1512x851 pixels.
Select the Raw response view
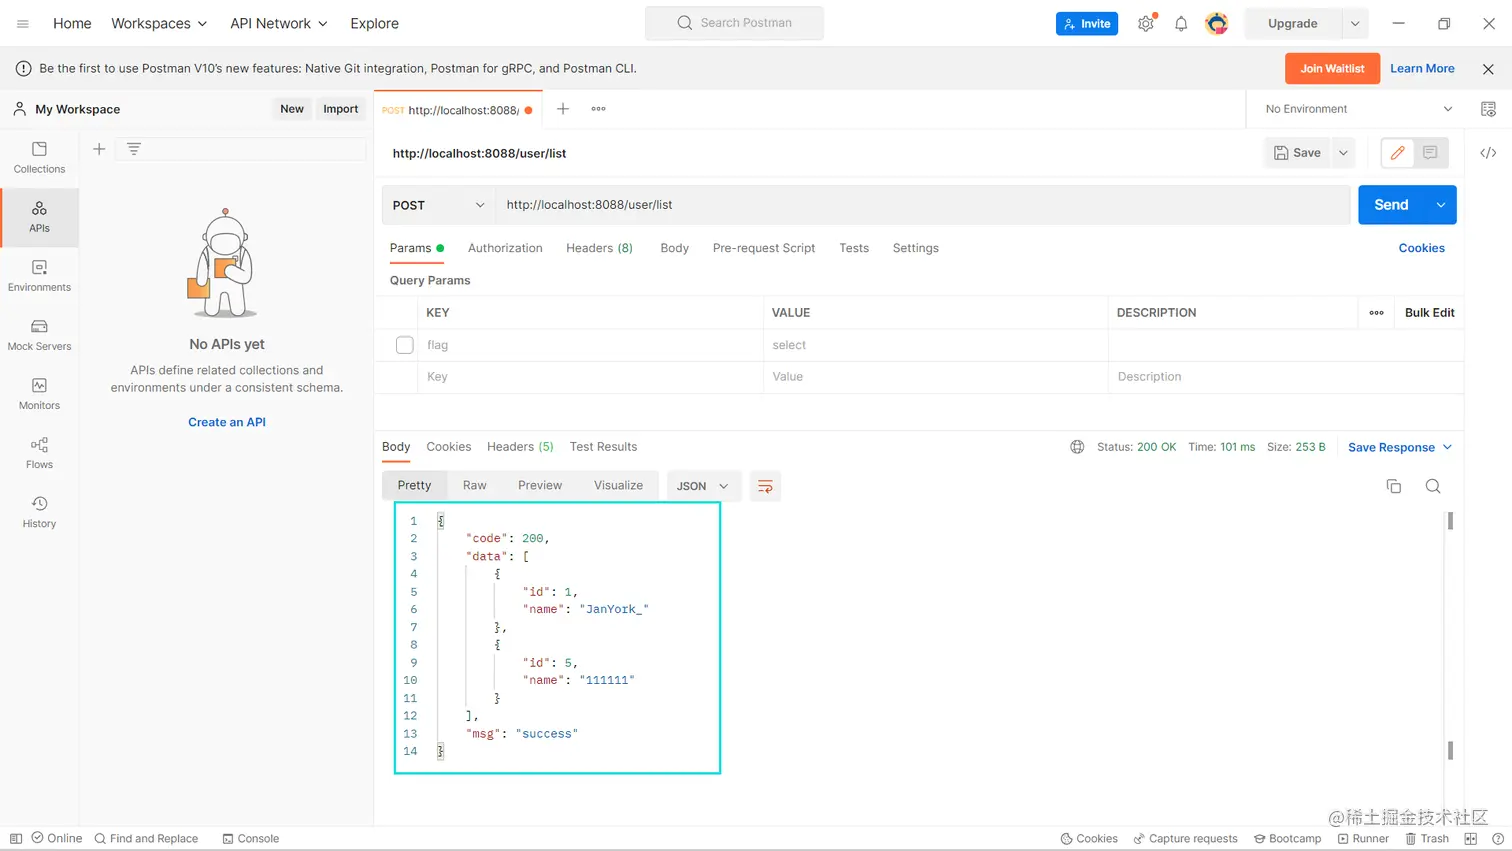click(x=474, y=486)
